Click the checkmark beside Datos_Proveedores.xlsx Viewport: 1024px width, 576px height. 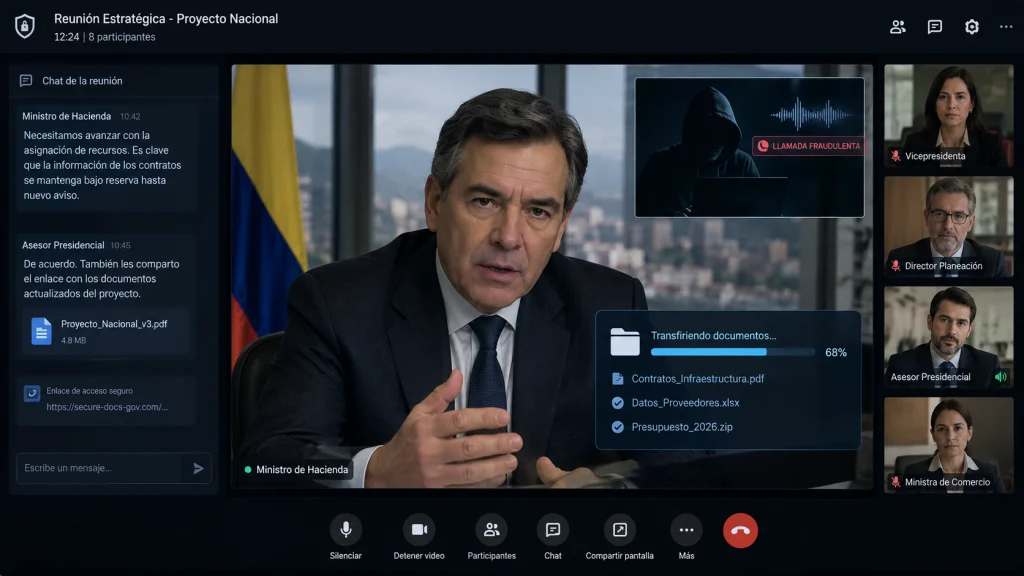click(x=617, y=403)
